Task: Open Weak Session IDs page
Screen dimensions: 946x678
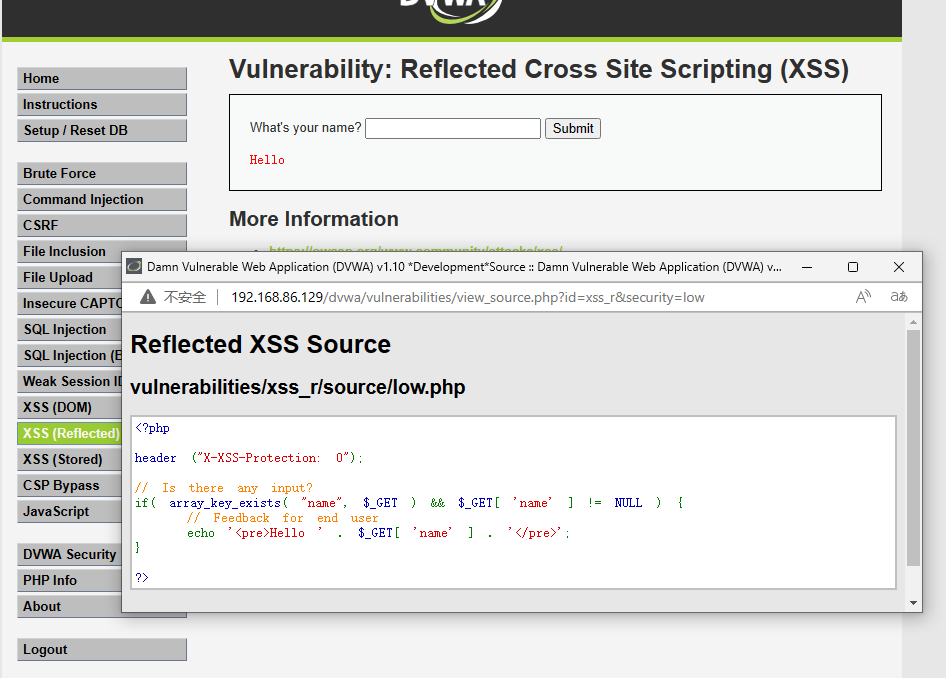Action: tap(70, 381)
